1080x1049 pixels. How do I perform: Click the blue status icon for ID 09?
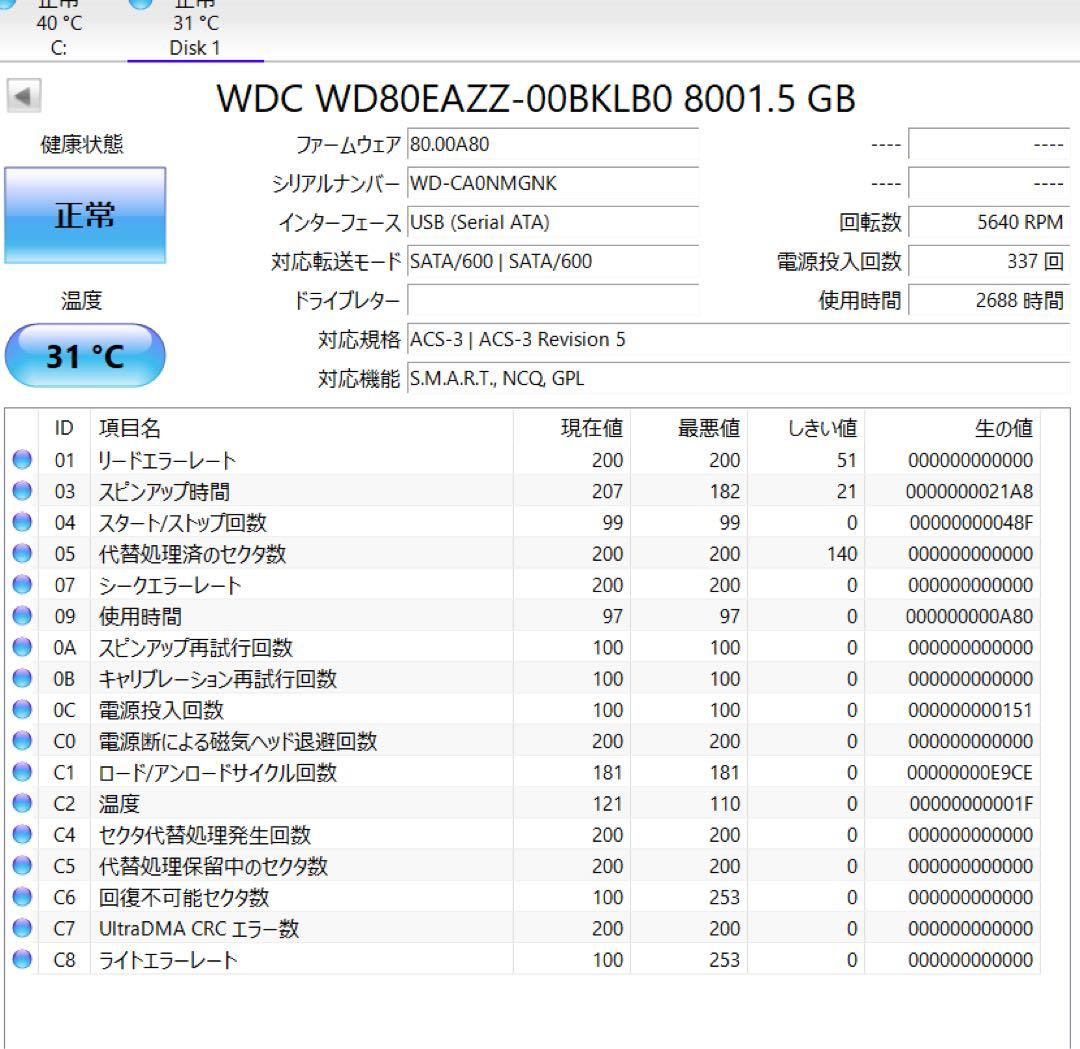(x=22, y=615)
